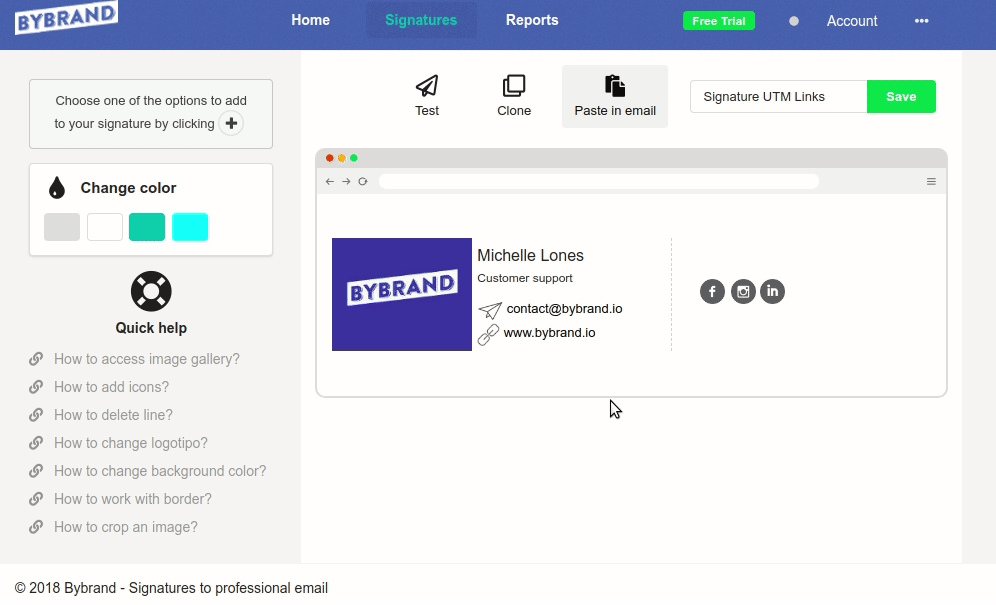Click the Free Trial badge
Viewport: 996px width, 605px height.
[719, 21]
